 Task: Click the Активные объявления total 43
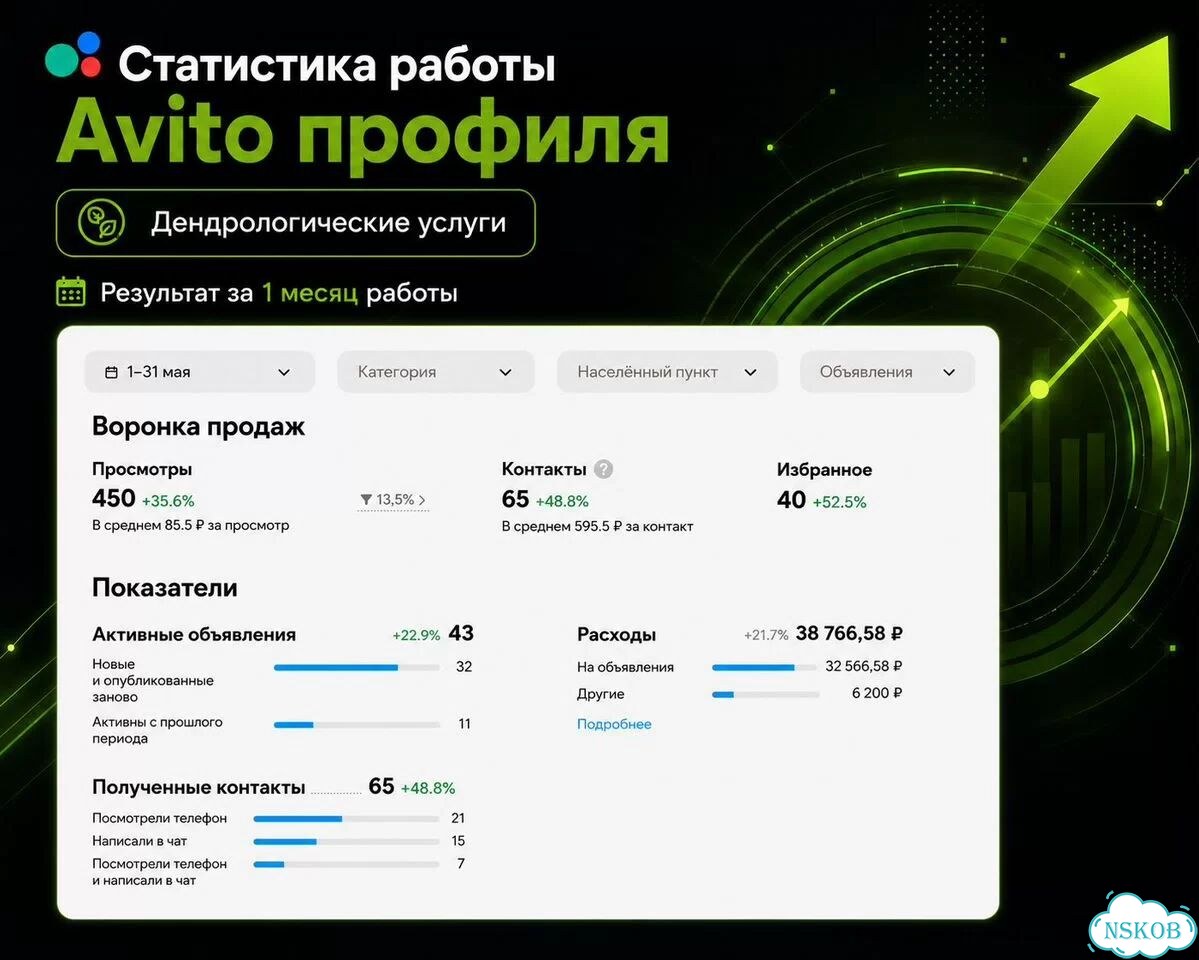click(x=461, y=633)
